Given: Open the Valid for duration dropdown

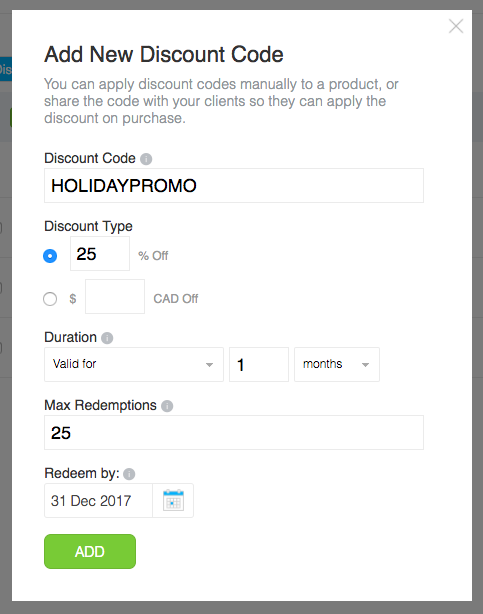Looking at the screenshot, I should click(134, 365).
